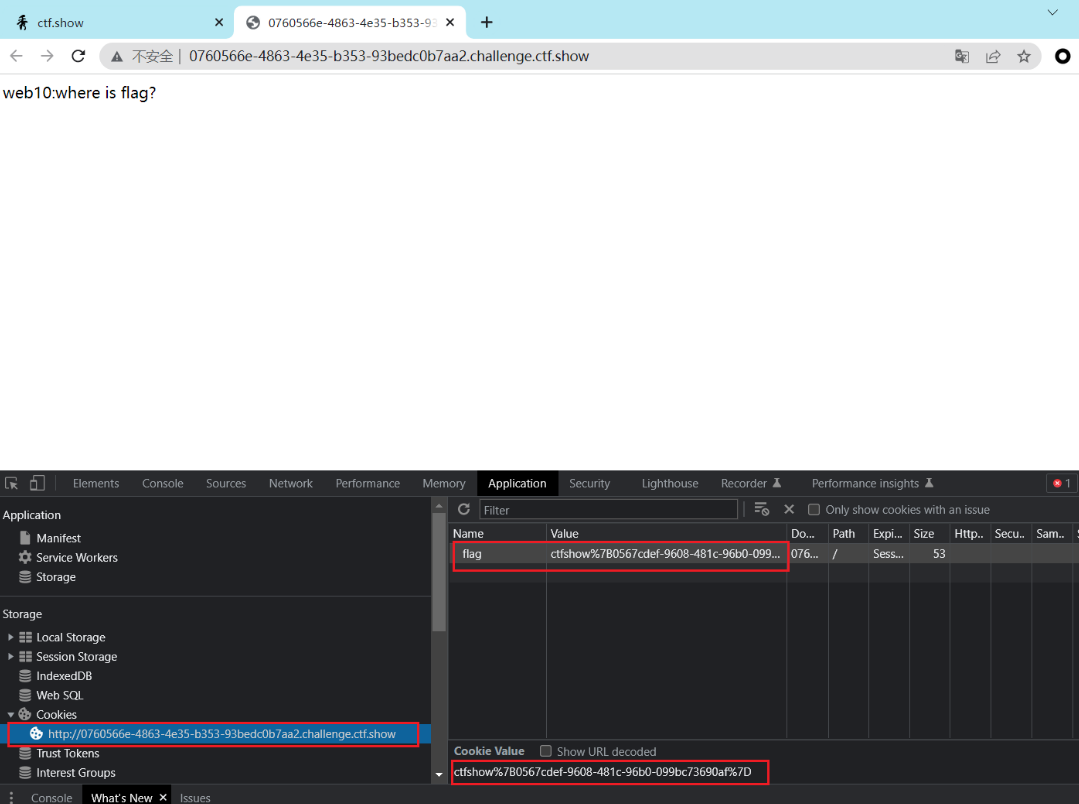The width and height of the screenshot is (1079, 804).
Task: Enable Show URL decoded checkbox
Action: point(546,751)
